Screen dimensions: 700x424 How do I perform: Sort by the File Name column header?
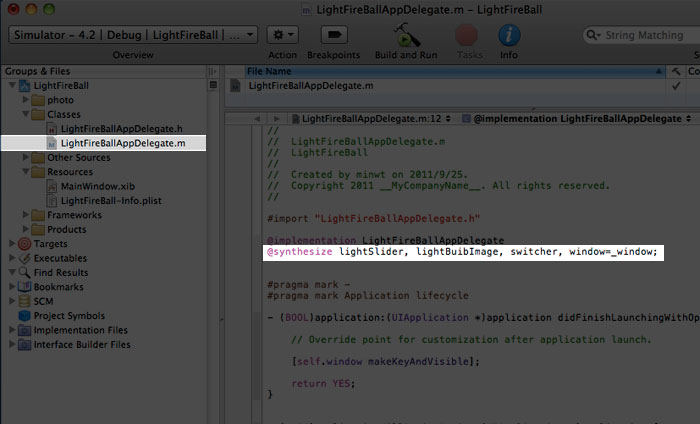pos(455,71)
